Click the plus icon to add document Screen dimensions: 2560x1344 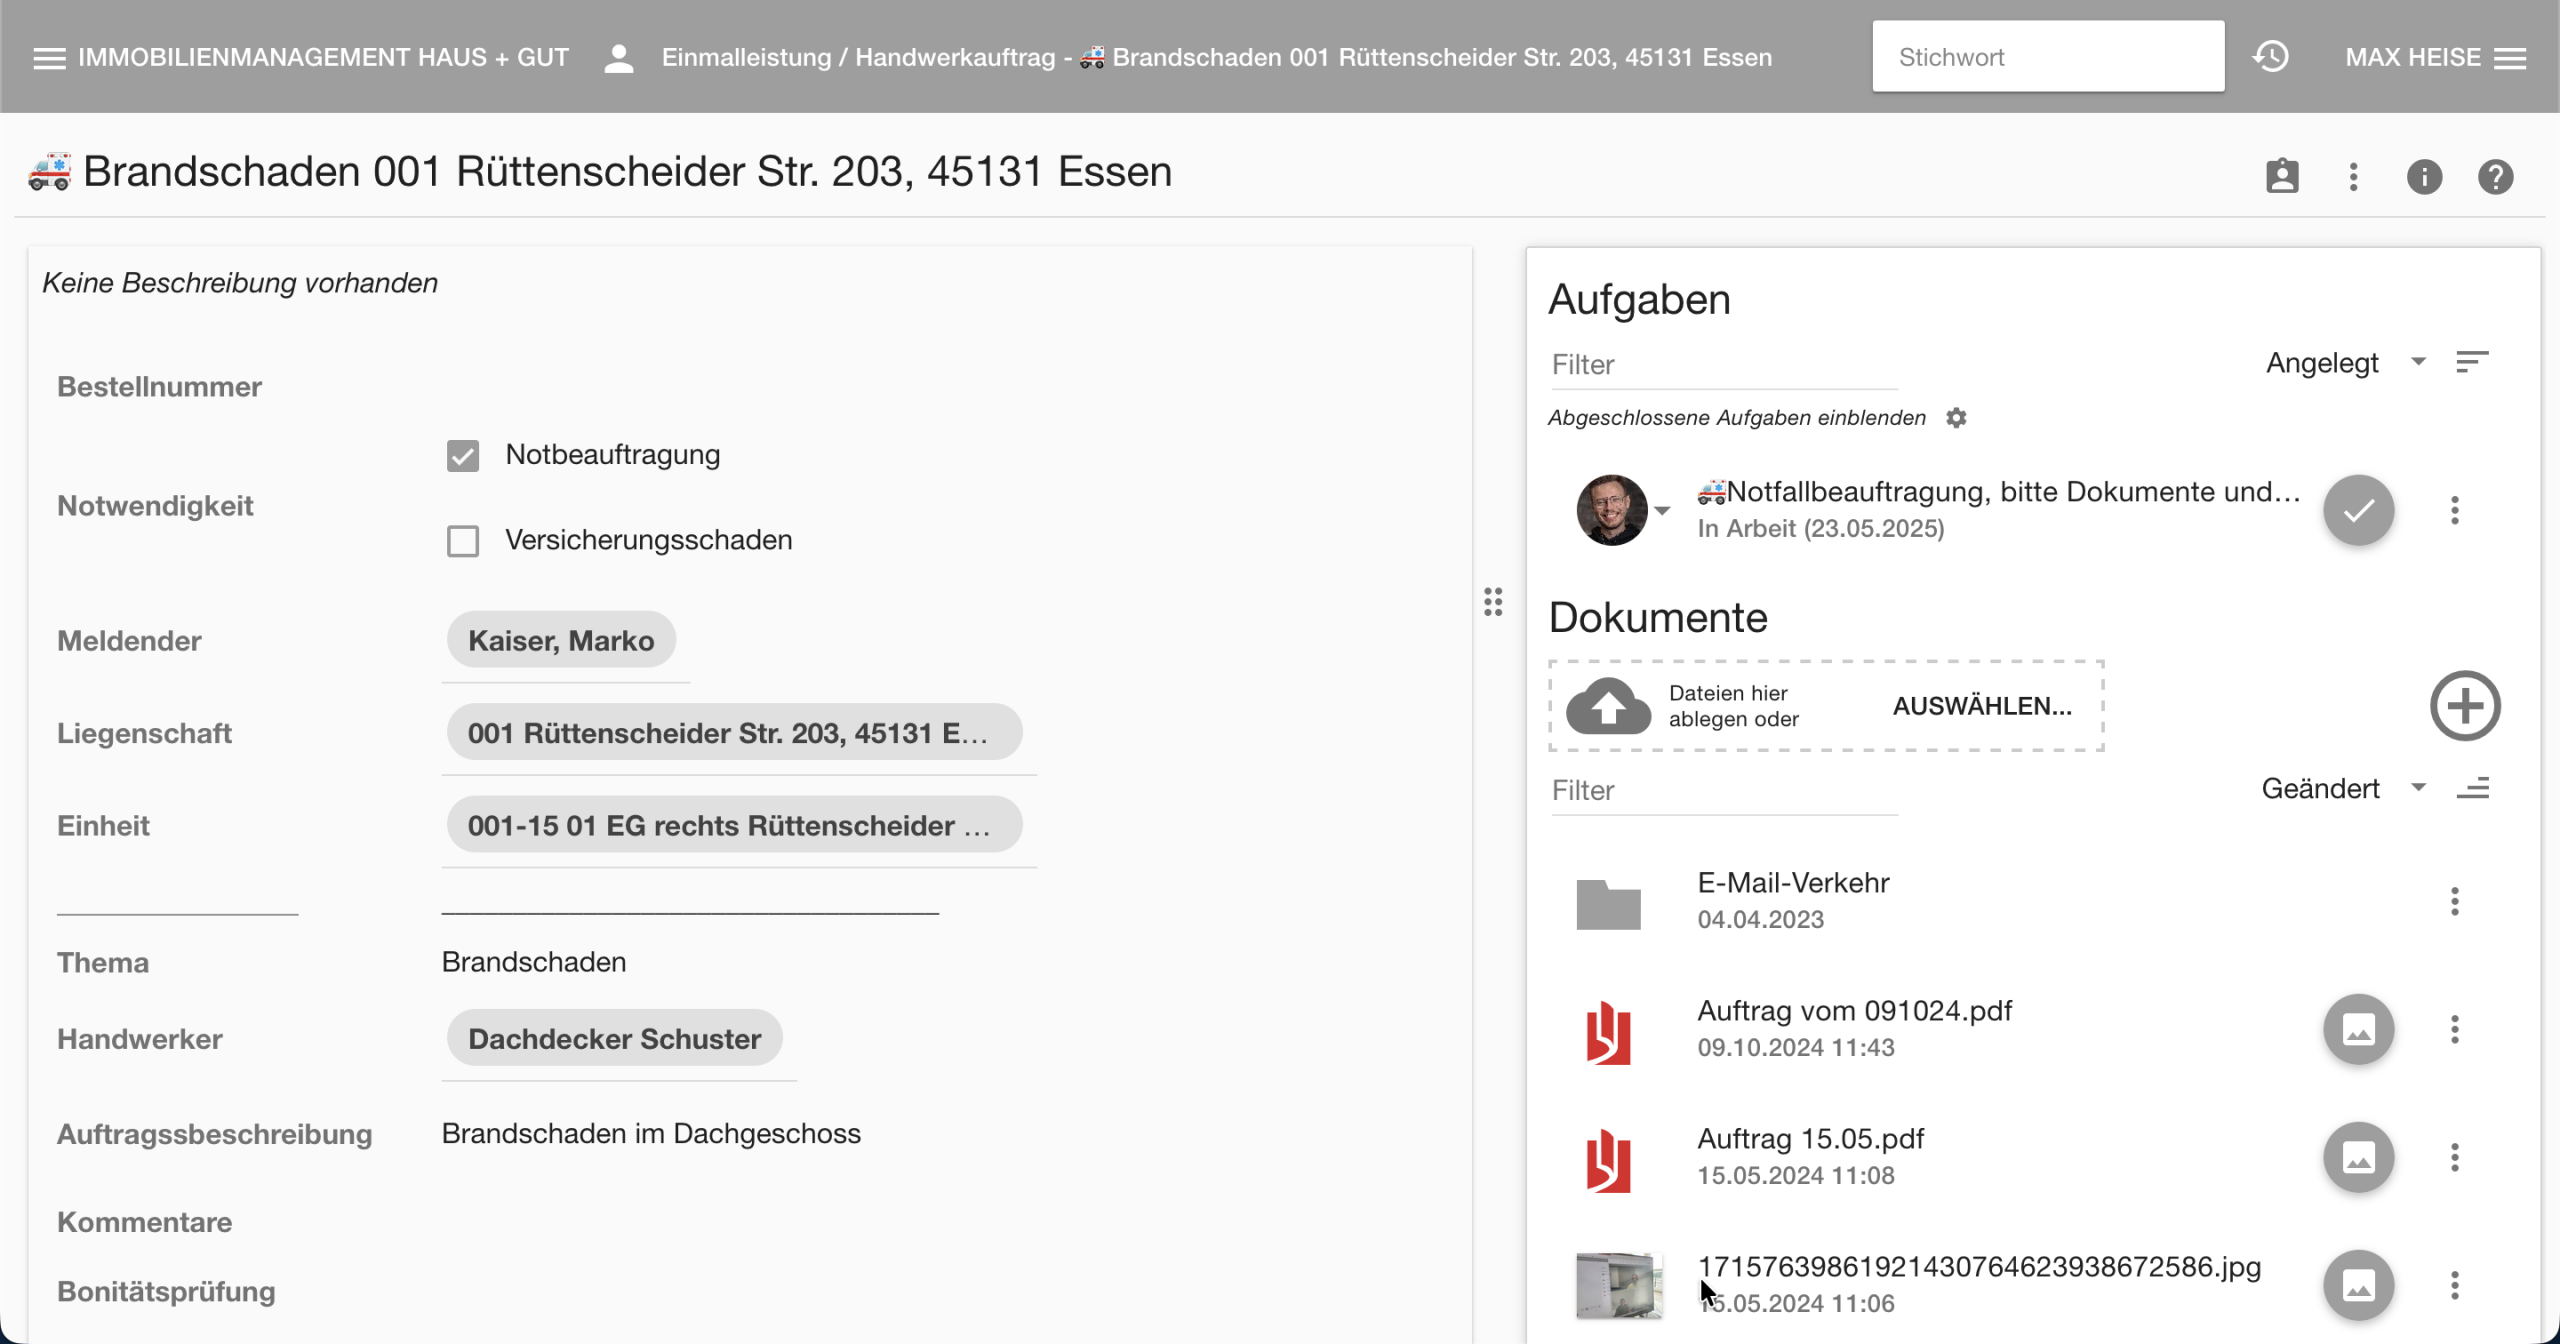click(x=2465, y=706)
